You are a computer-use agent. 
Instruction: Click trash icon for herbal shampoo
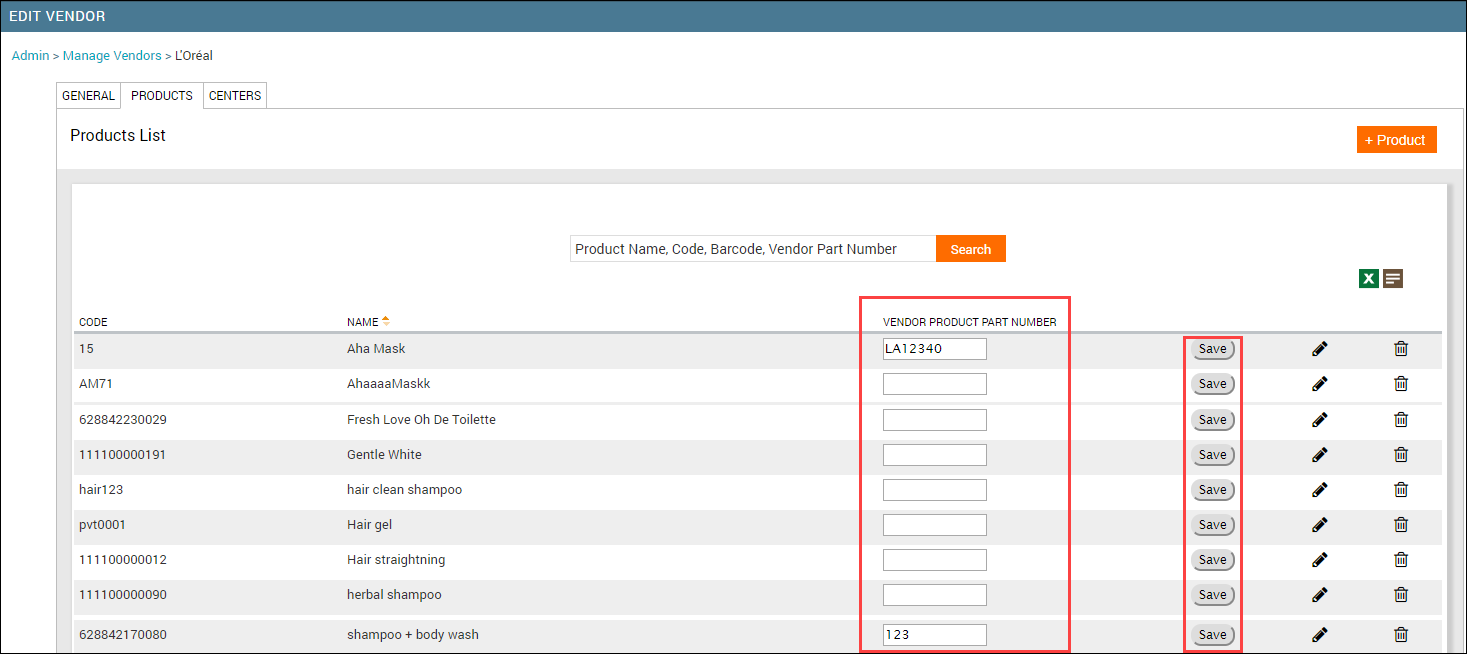(x=1401, y=594)
